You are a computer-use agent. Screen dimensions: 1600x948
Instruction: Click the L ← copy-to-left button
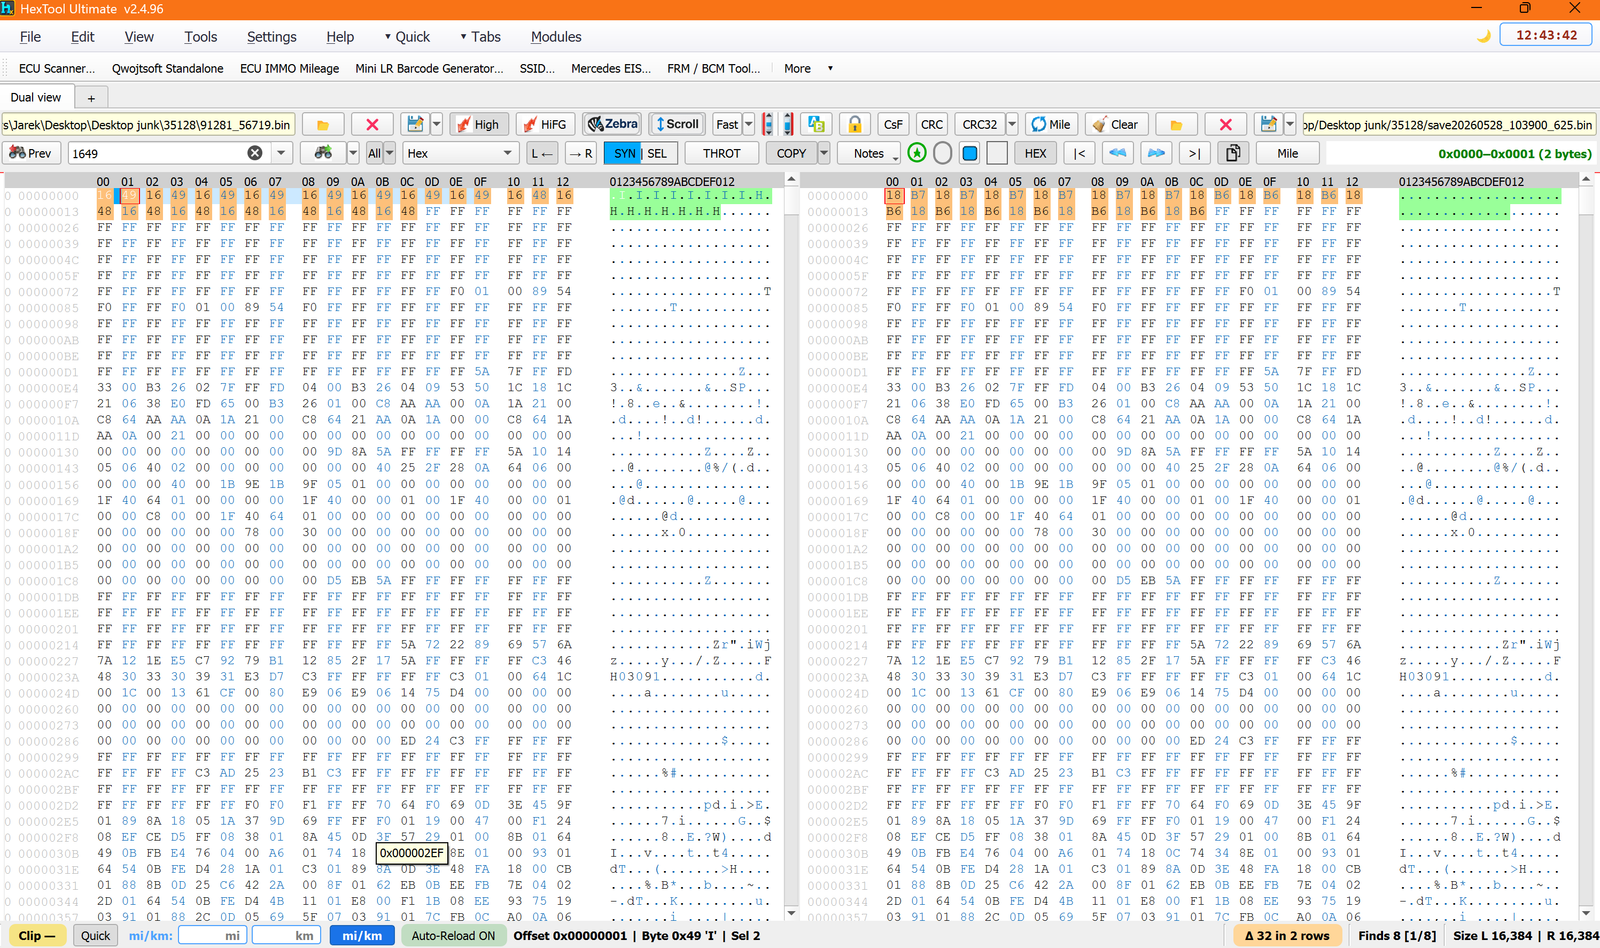click(542, 153)
